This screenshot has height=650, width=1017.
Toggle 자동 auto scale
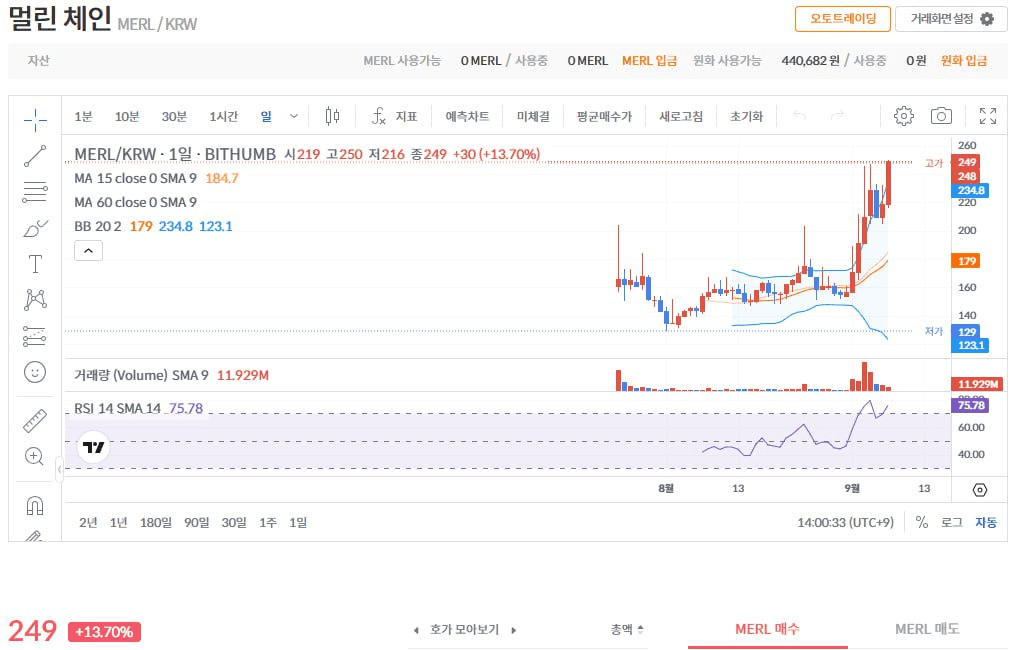tap(986, 522)
